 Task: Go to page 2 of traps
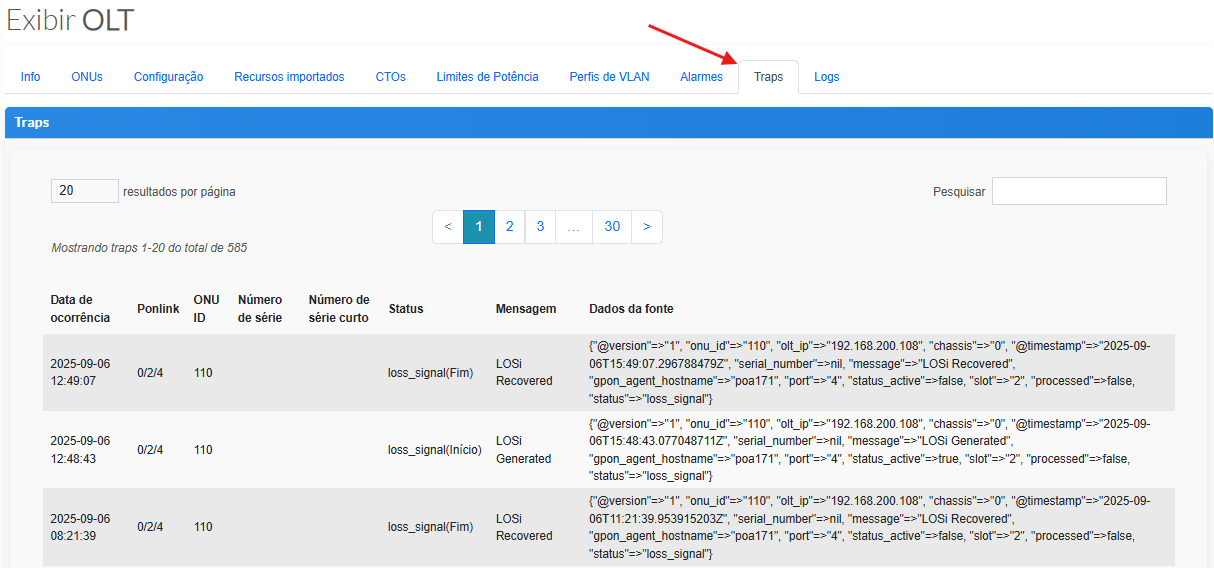pyautogui.click(x=509, y=227)
